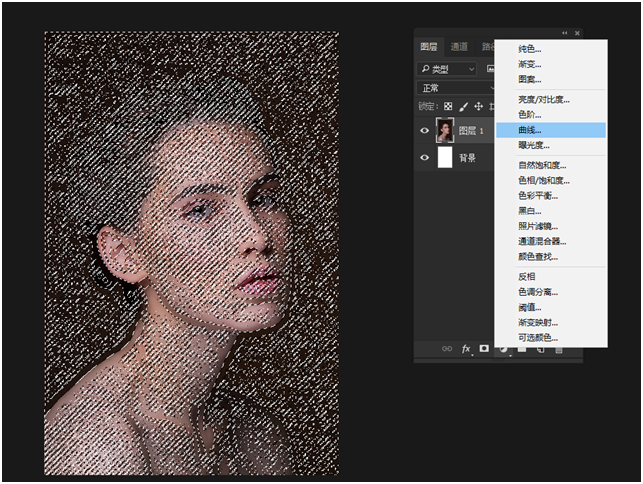Delete layer with trash icon
The width and height of the screenshot is (643, 484).
pos(559,350)
